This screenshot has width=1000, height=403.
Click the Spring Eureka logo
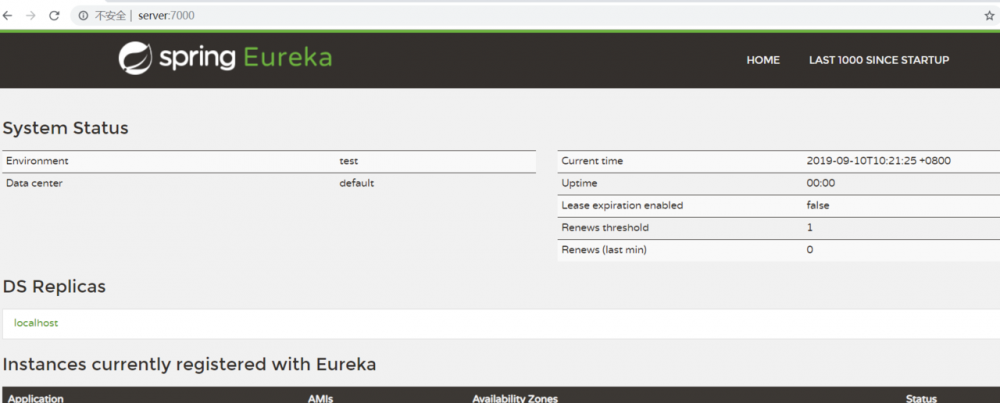point(225,58)
